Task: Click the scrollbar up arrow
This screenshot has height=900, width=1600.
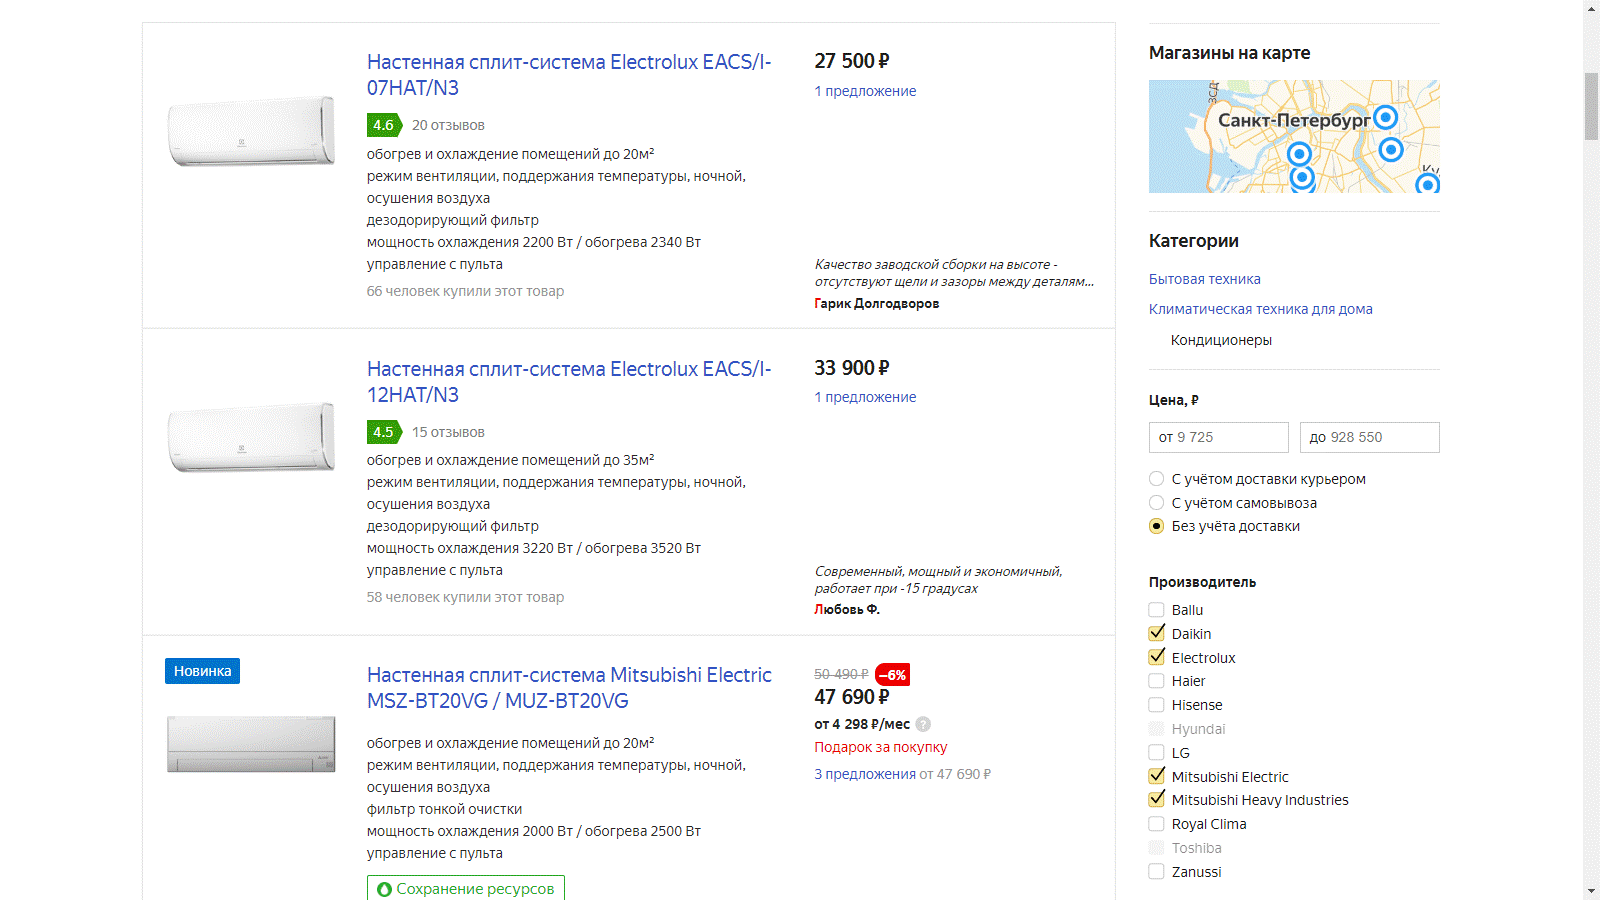Action: 1591,9
